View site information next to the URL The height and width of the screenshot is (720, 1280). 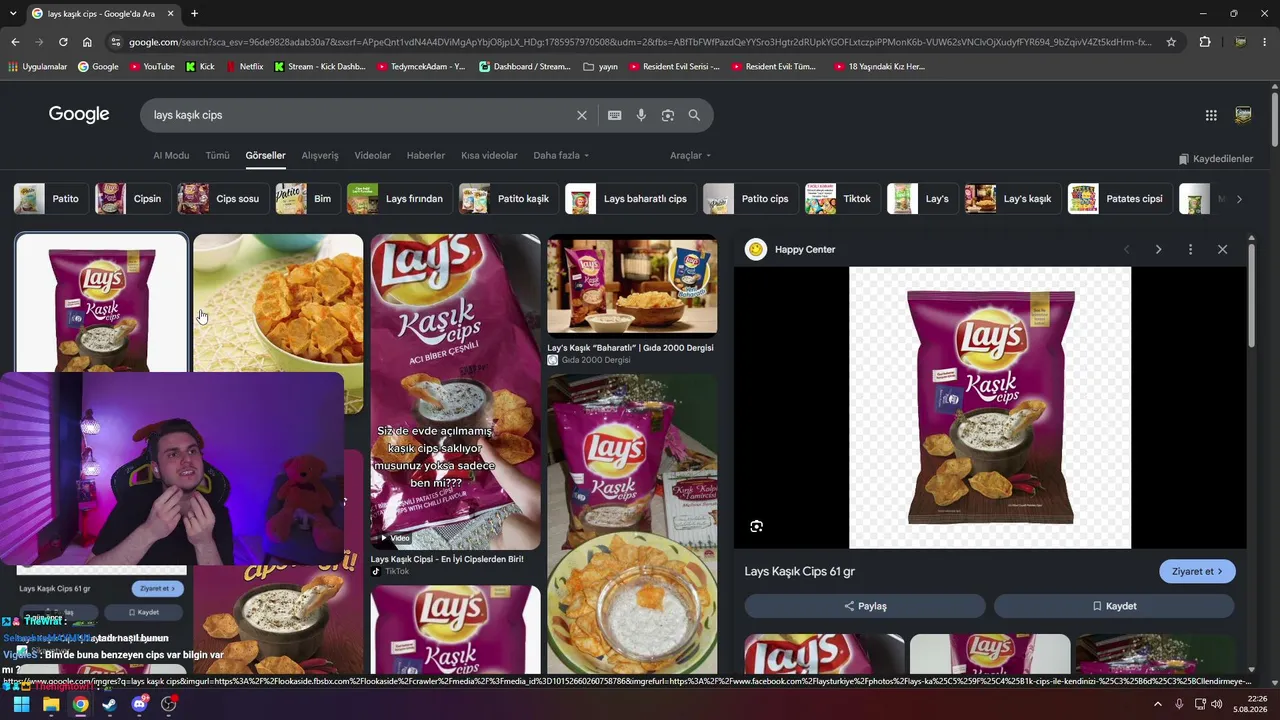click(x=116, y=42)
